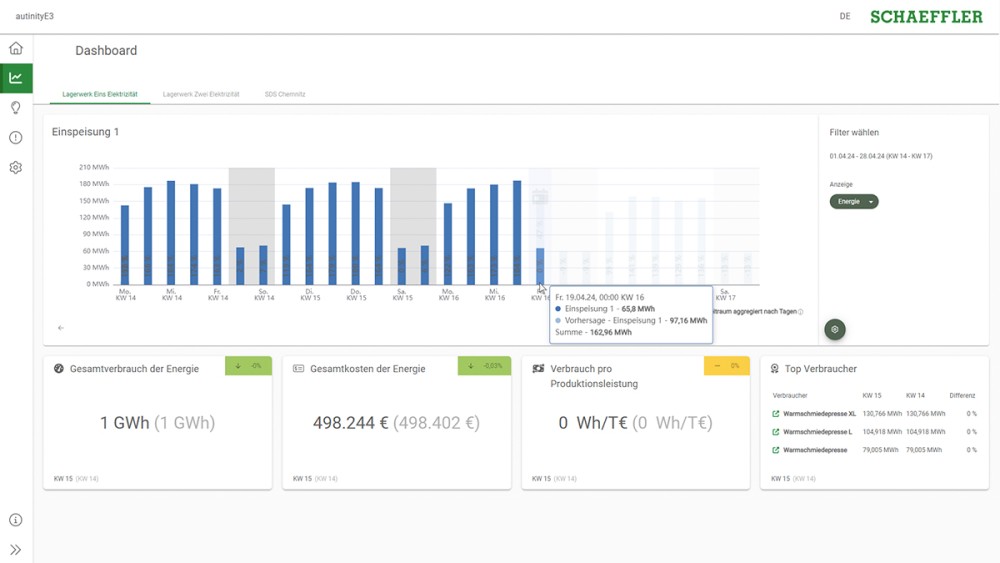The width and height of the screenshot is (1000, 563).
Task: Open the home page from sidebar
Action: pos(16,48)
